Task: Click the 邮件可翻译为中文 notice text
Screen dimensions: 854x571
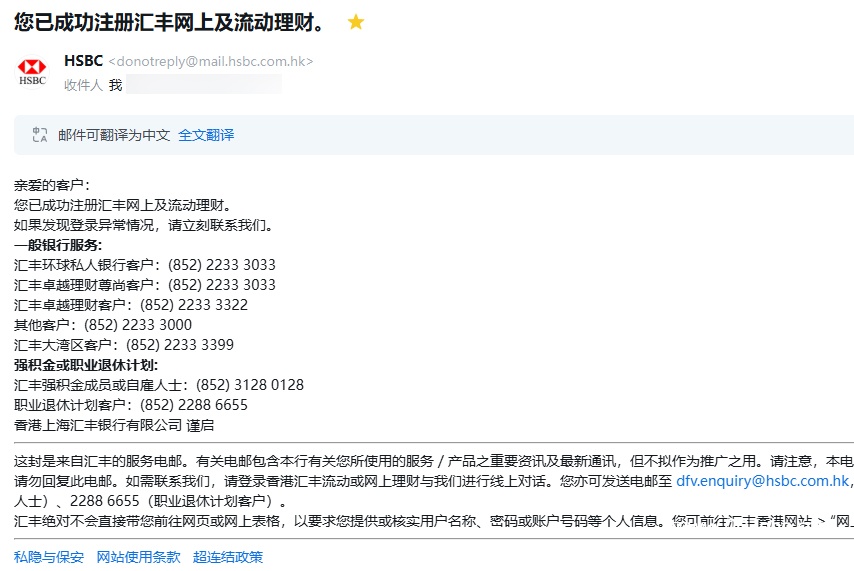Action: 114,135
